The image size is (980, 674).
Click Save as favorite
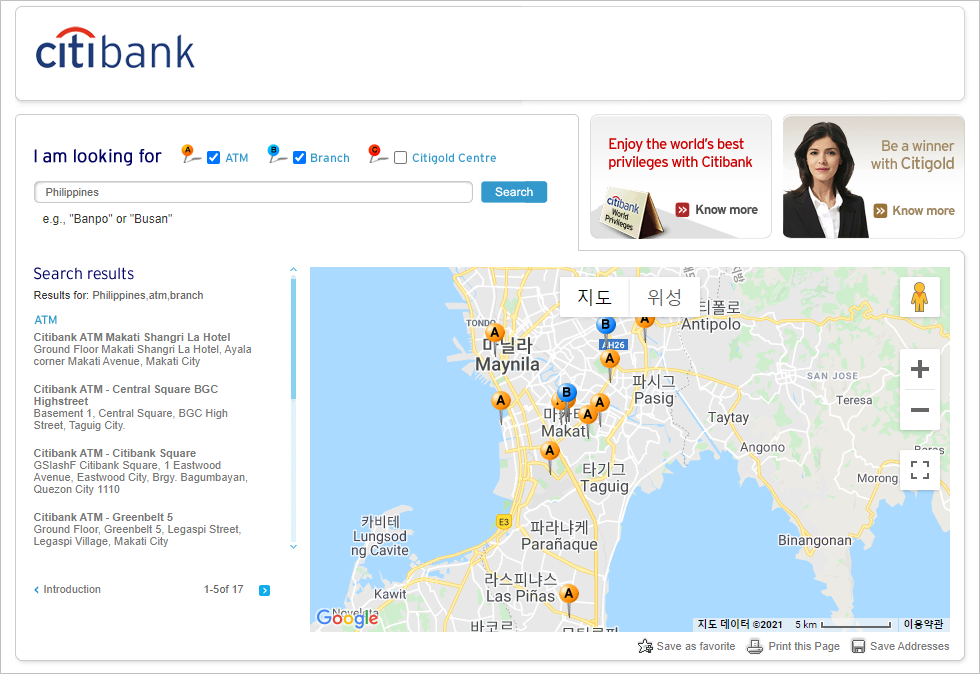point(687,646)
